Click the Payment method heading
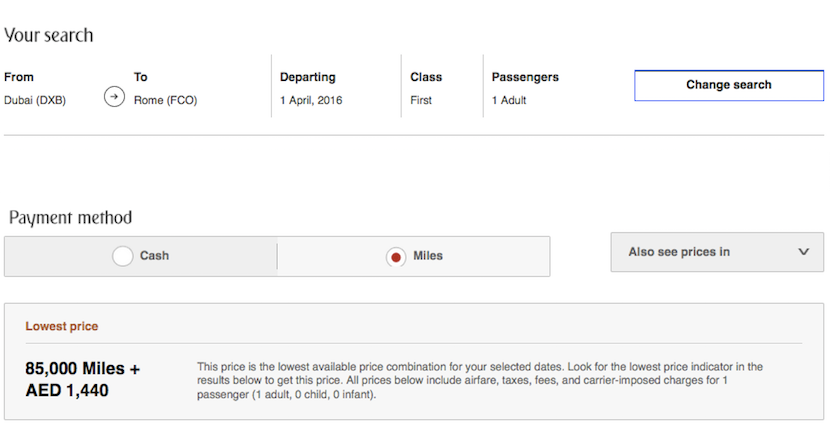 pyautogui.click(x=70, y=218)
